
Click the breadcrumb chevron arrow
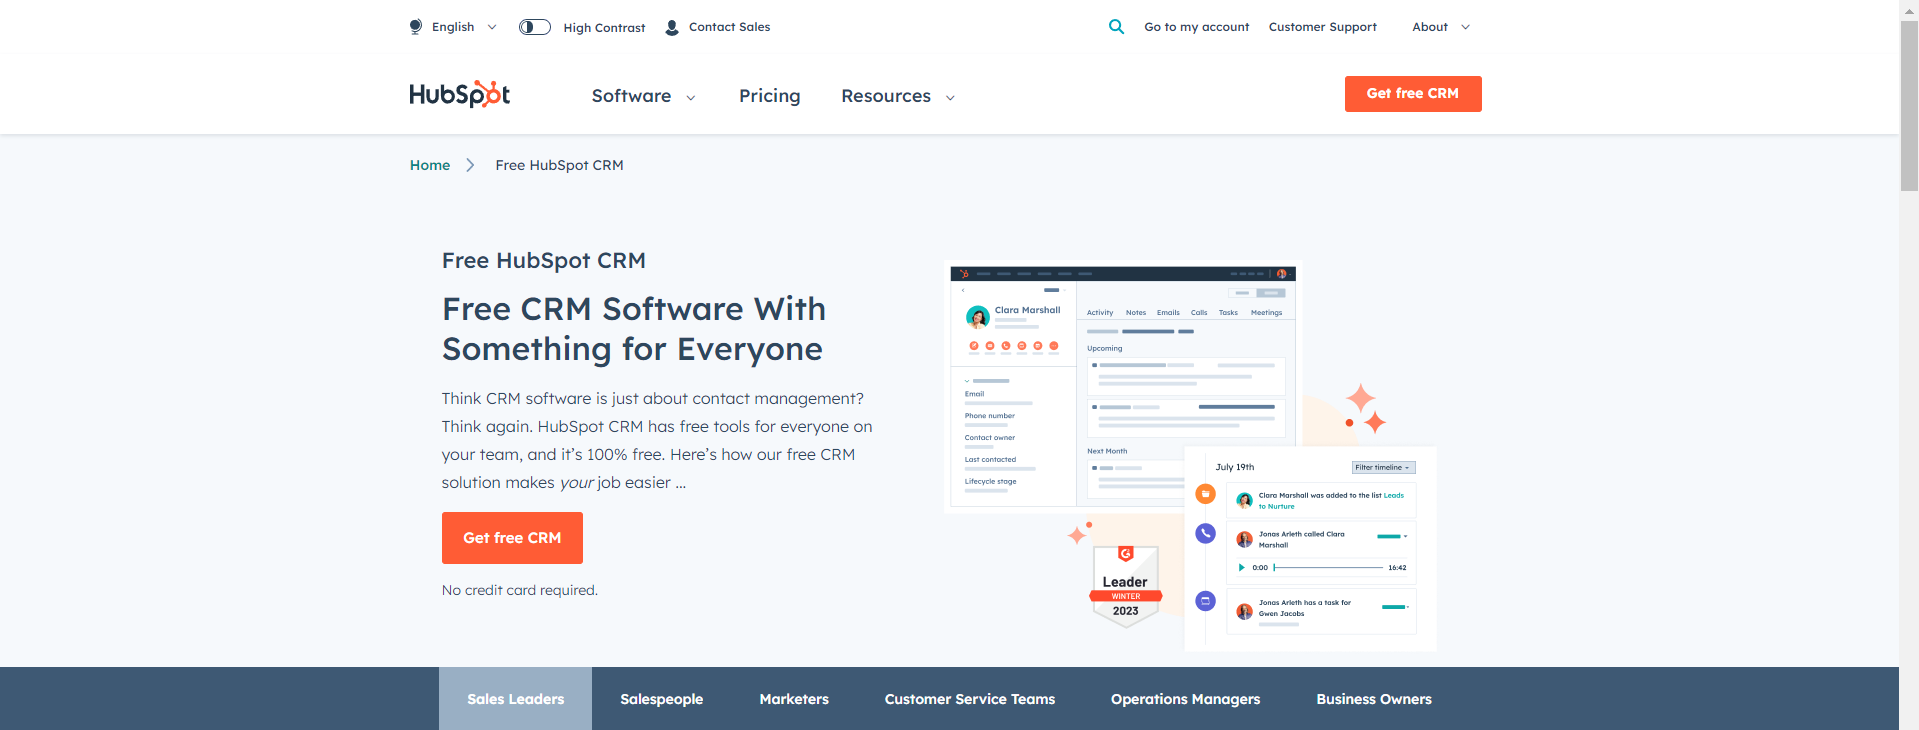point(470,165)
